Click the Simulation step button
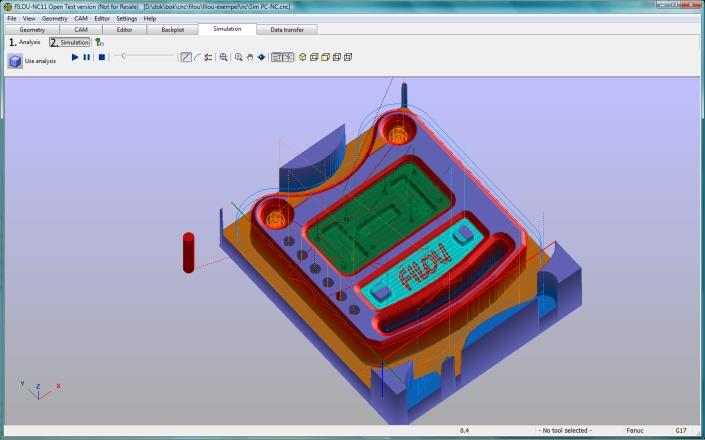The height and width of the screenshot is (440, 705). (70, 42)
